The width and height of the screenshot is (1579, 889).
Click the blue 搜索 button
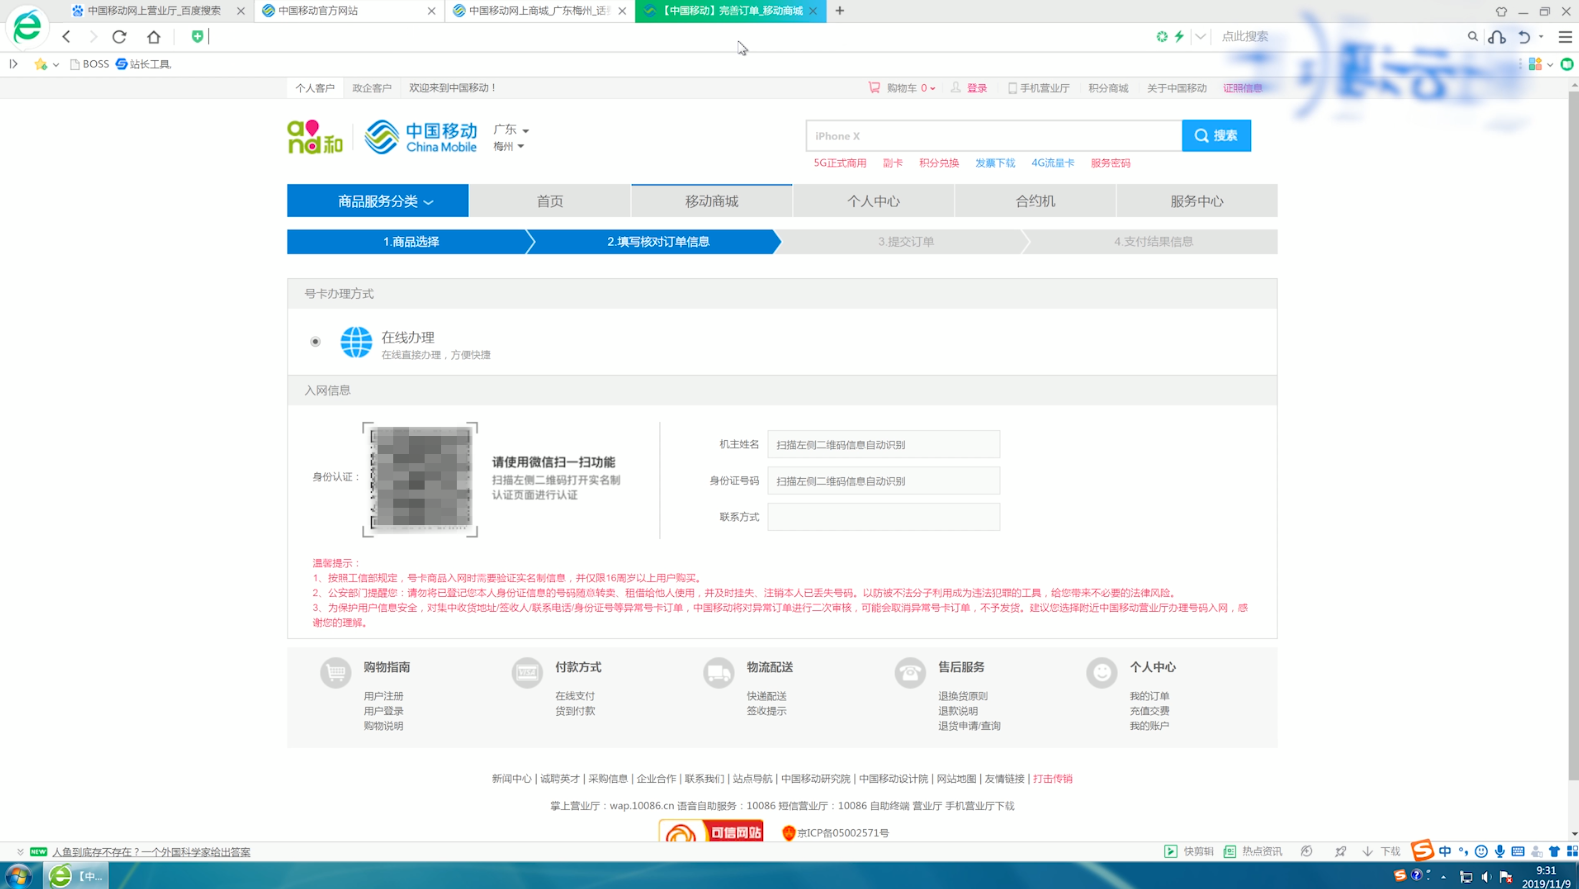pos(1216,136)
